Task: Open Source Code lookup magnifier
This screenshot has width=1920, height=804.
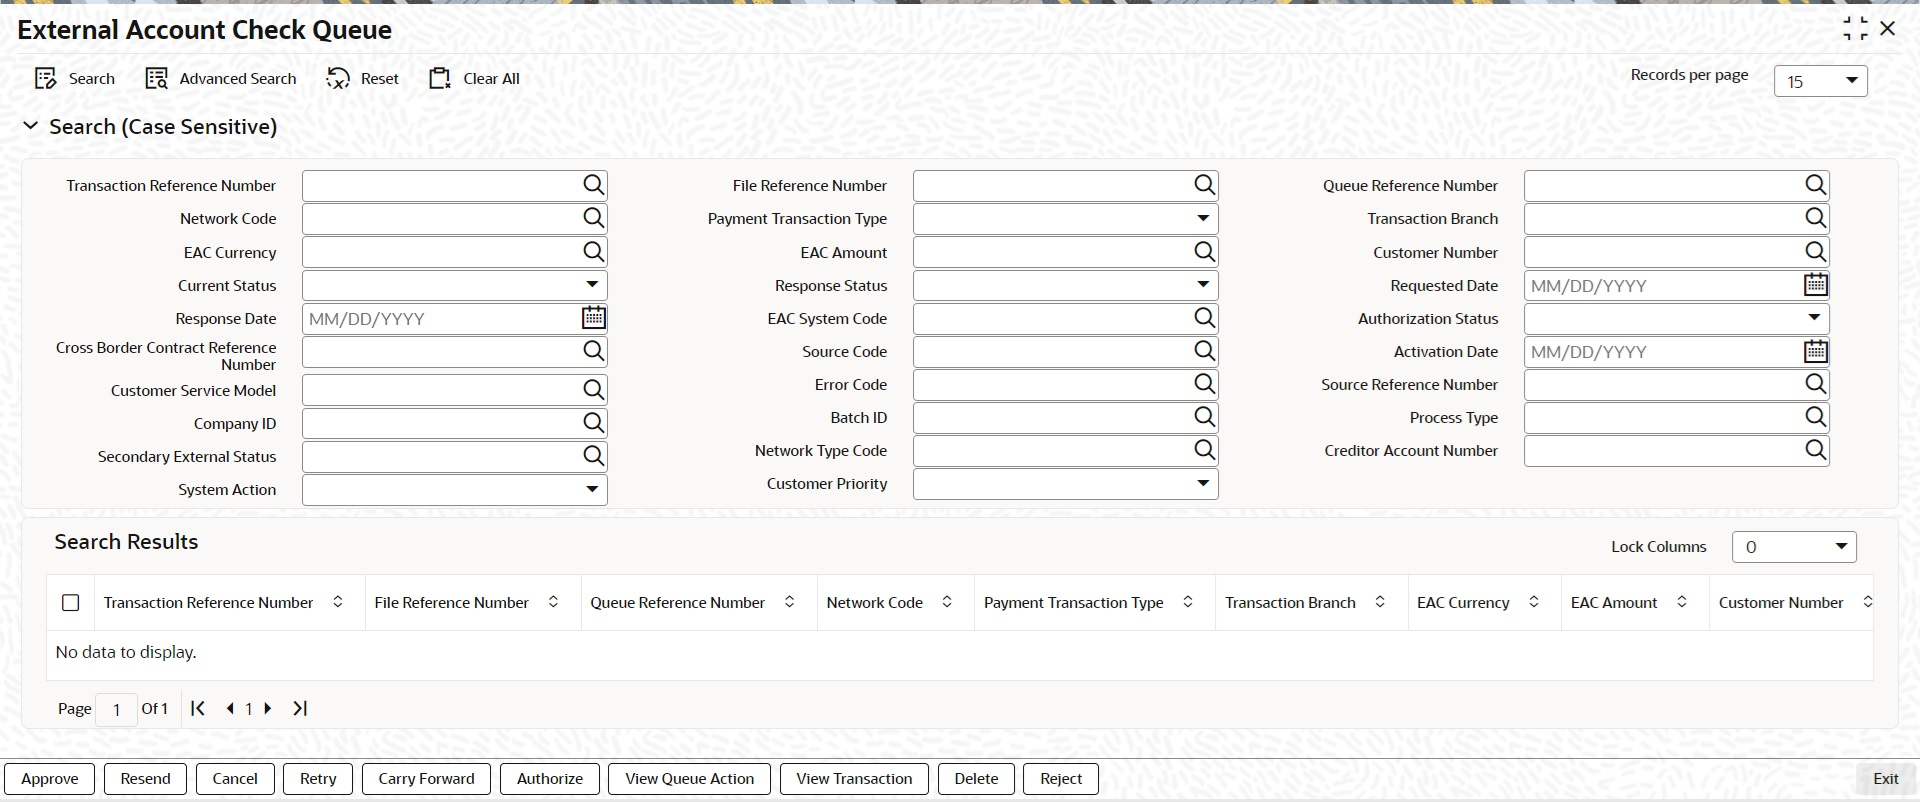Action: 1205,351
